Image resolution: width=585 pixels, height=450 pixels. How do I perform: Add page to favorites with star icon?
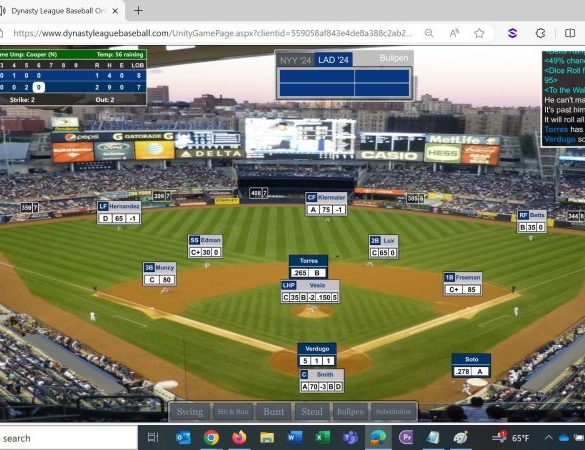point(479,33)
